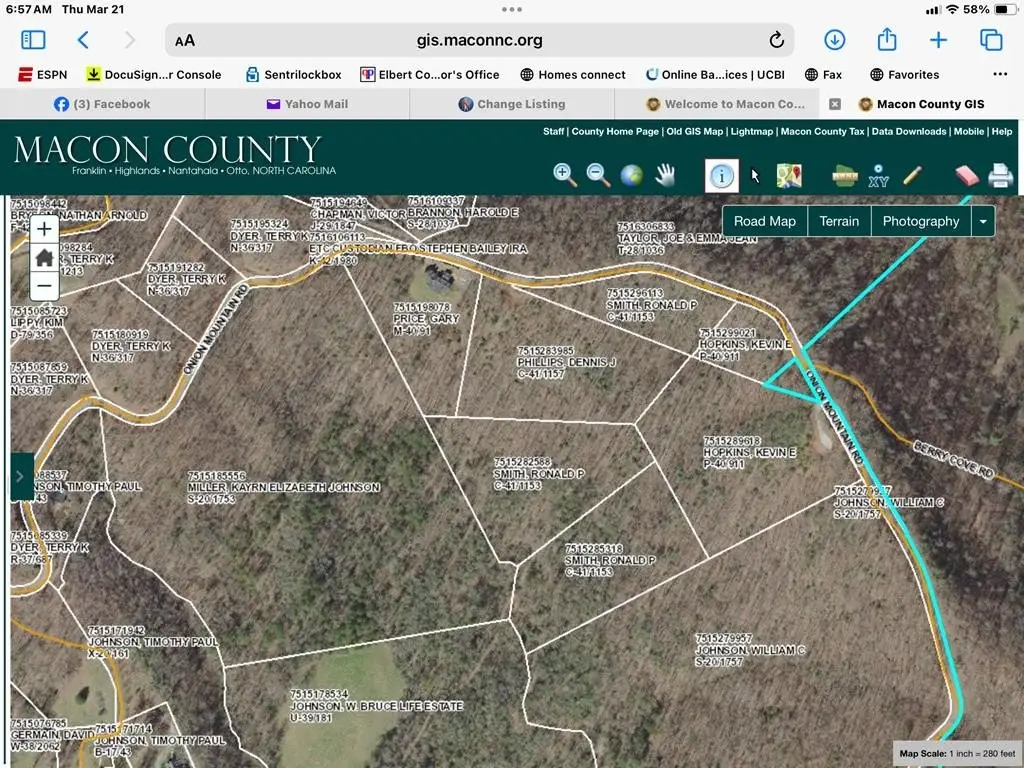1024x768 pixels.
Task: Switch basemap to Photography
Action: click(921, 221)
